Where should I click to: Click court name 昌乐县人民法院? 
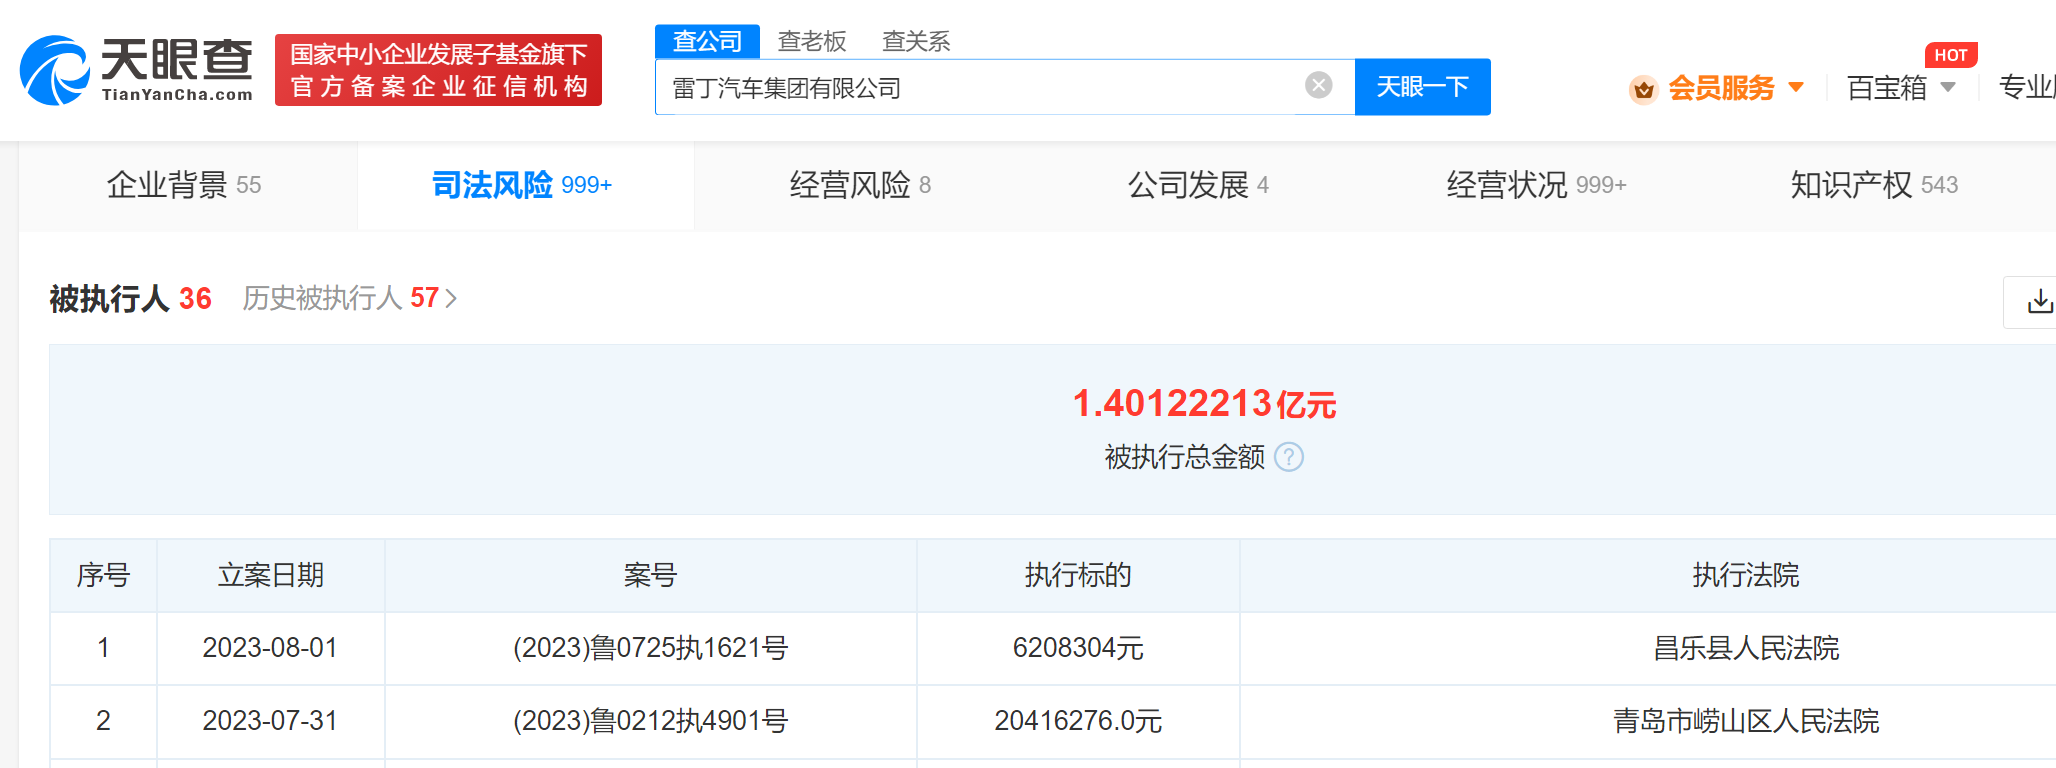click(x=1746, y=648)
